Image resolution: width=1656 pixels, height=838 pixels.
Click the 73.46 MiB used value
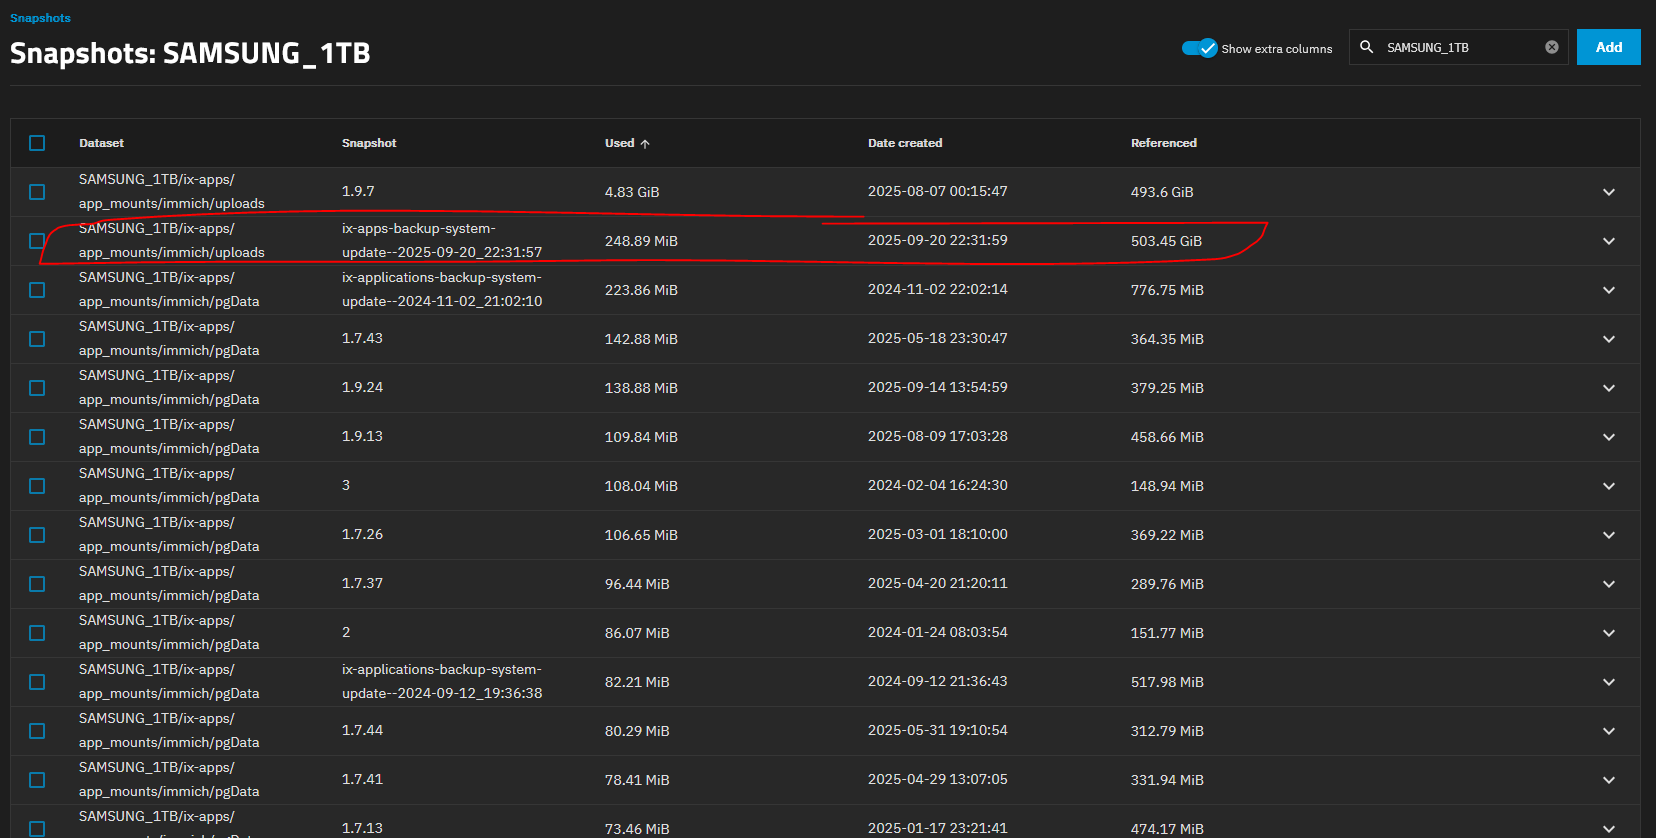tap(637, 829)
